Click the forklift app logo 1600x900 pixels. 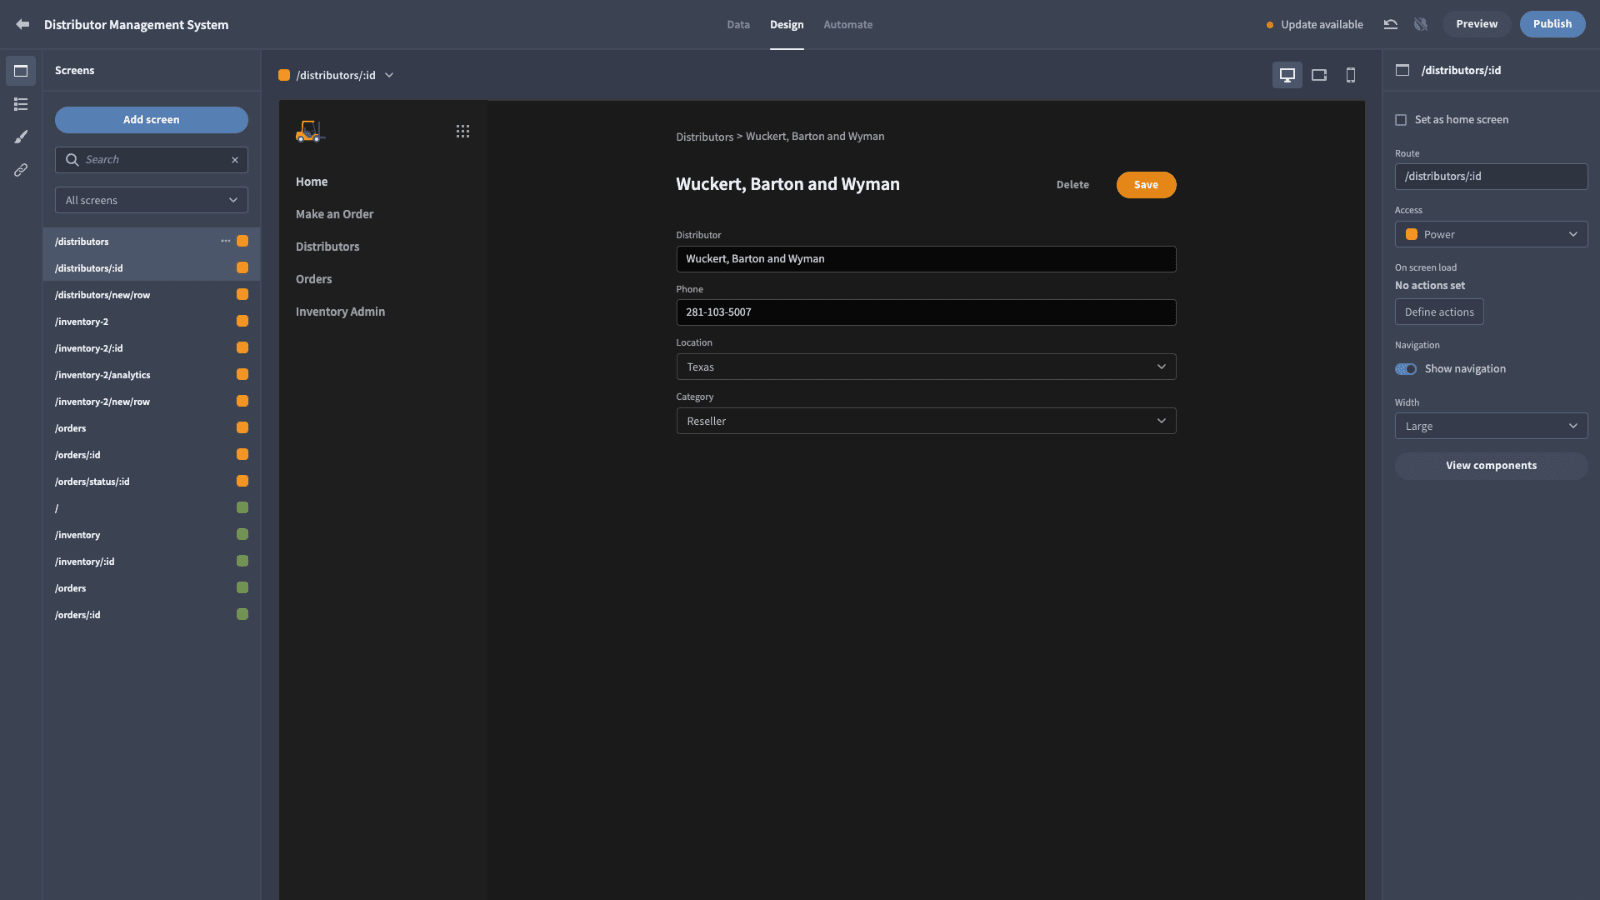point(310,131)
